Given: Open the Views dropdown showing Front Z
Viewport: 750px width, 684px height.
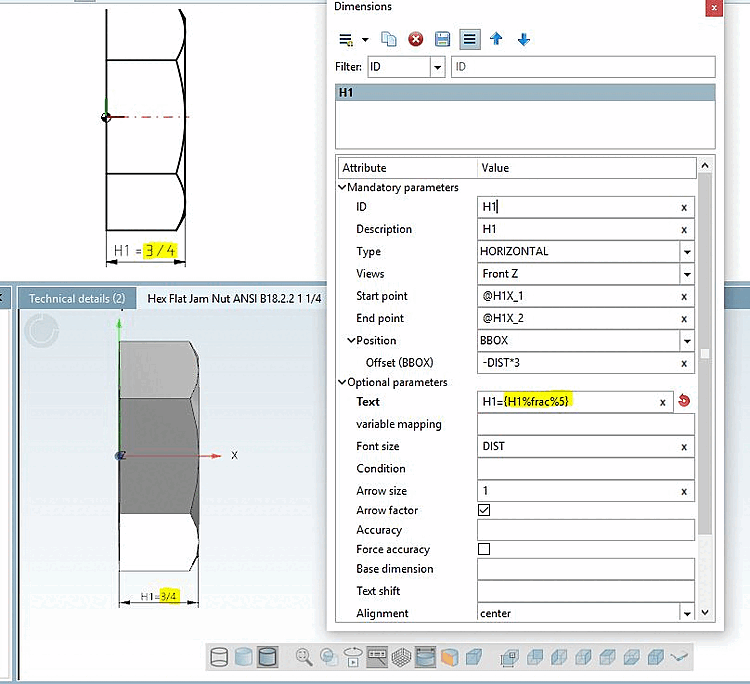Looking at the screenshot, I should [x=687, y=274].
